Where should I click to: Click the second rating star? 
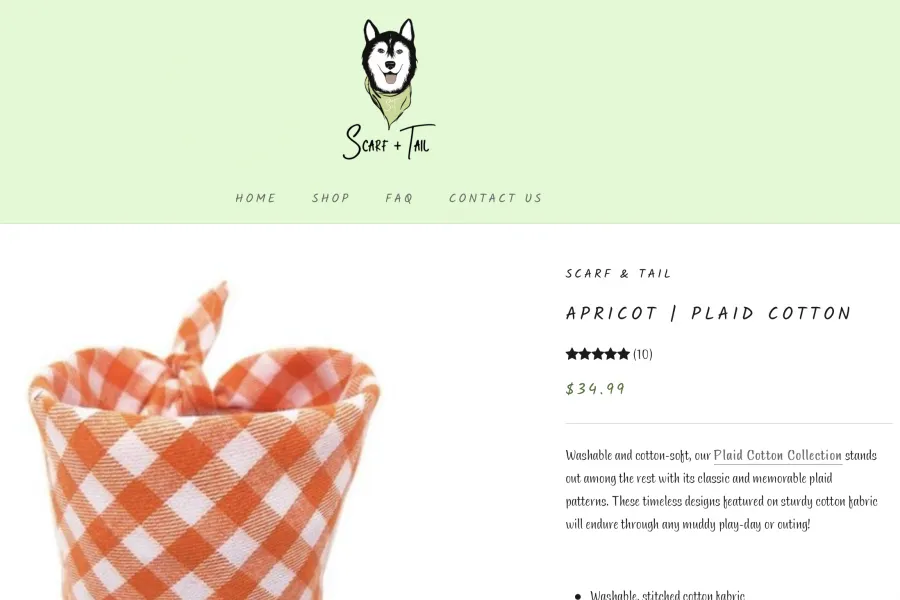(x=585, y=354)
